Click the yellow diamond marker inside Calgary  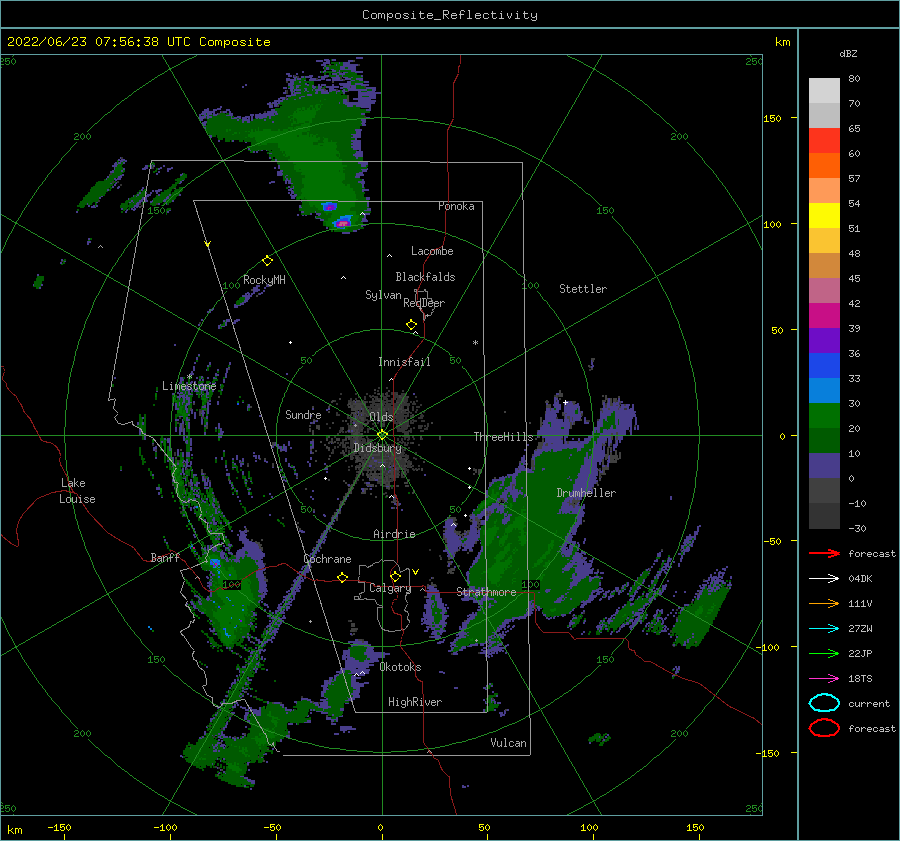click(395, 576)
